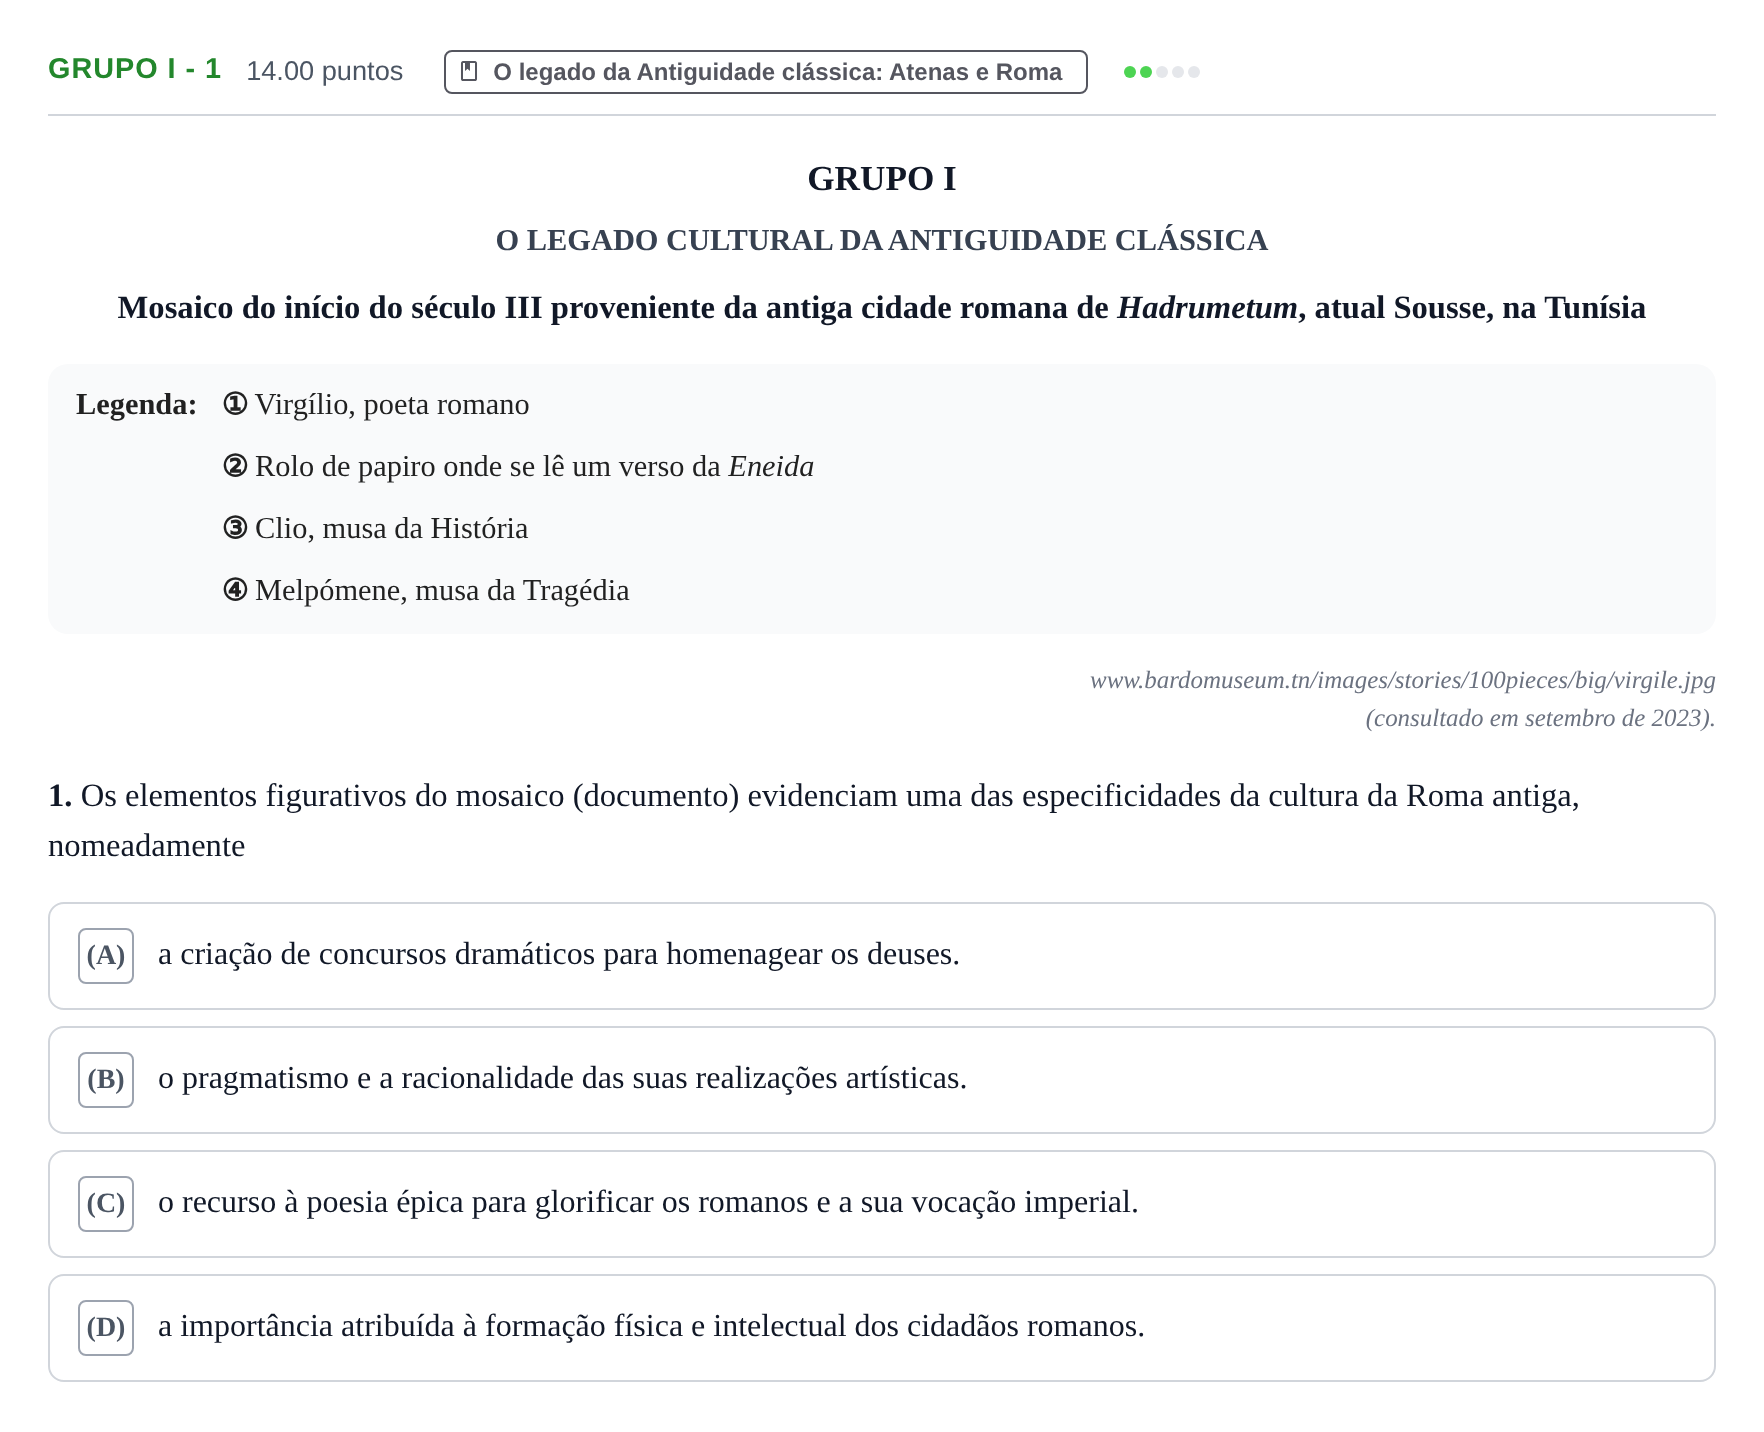Click the (D) letter badge
The height and width of the screenshot is (1432, 1764).
(106, 1327)
